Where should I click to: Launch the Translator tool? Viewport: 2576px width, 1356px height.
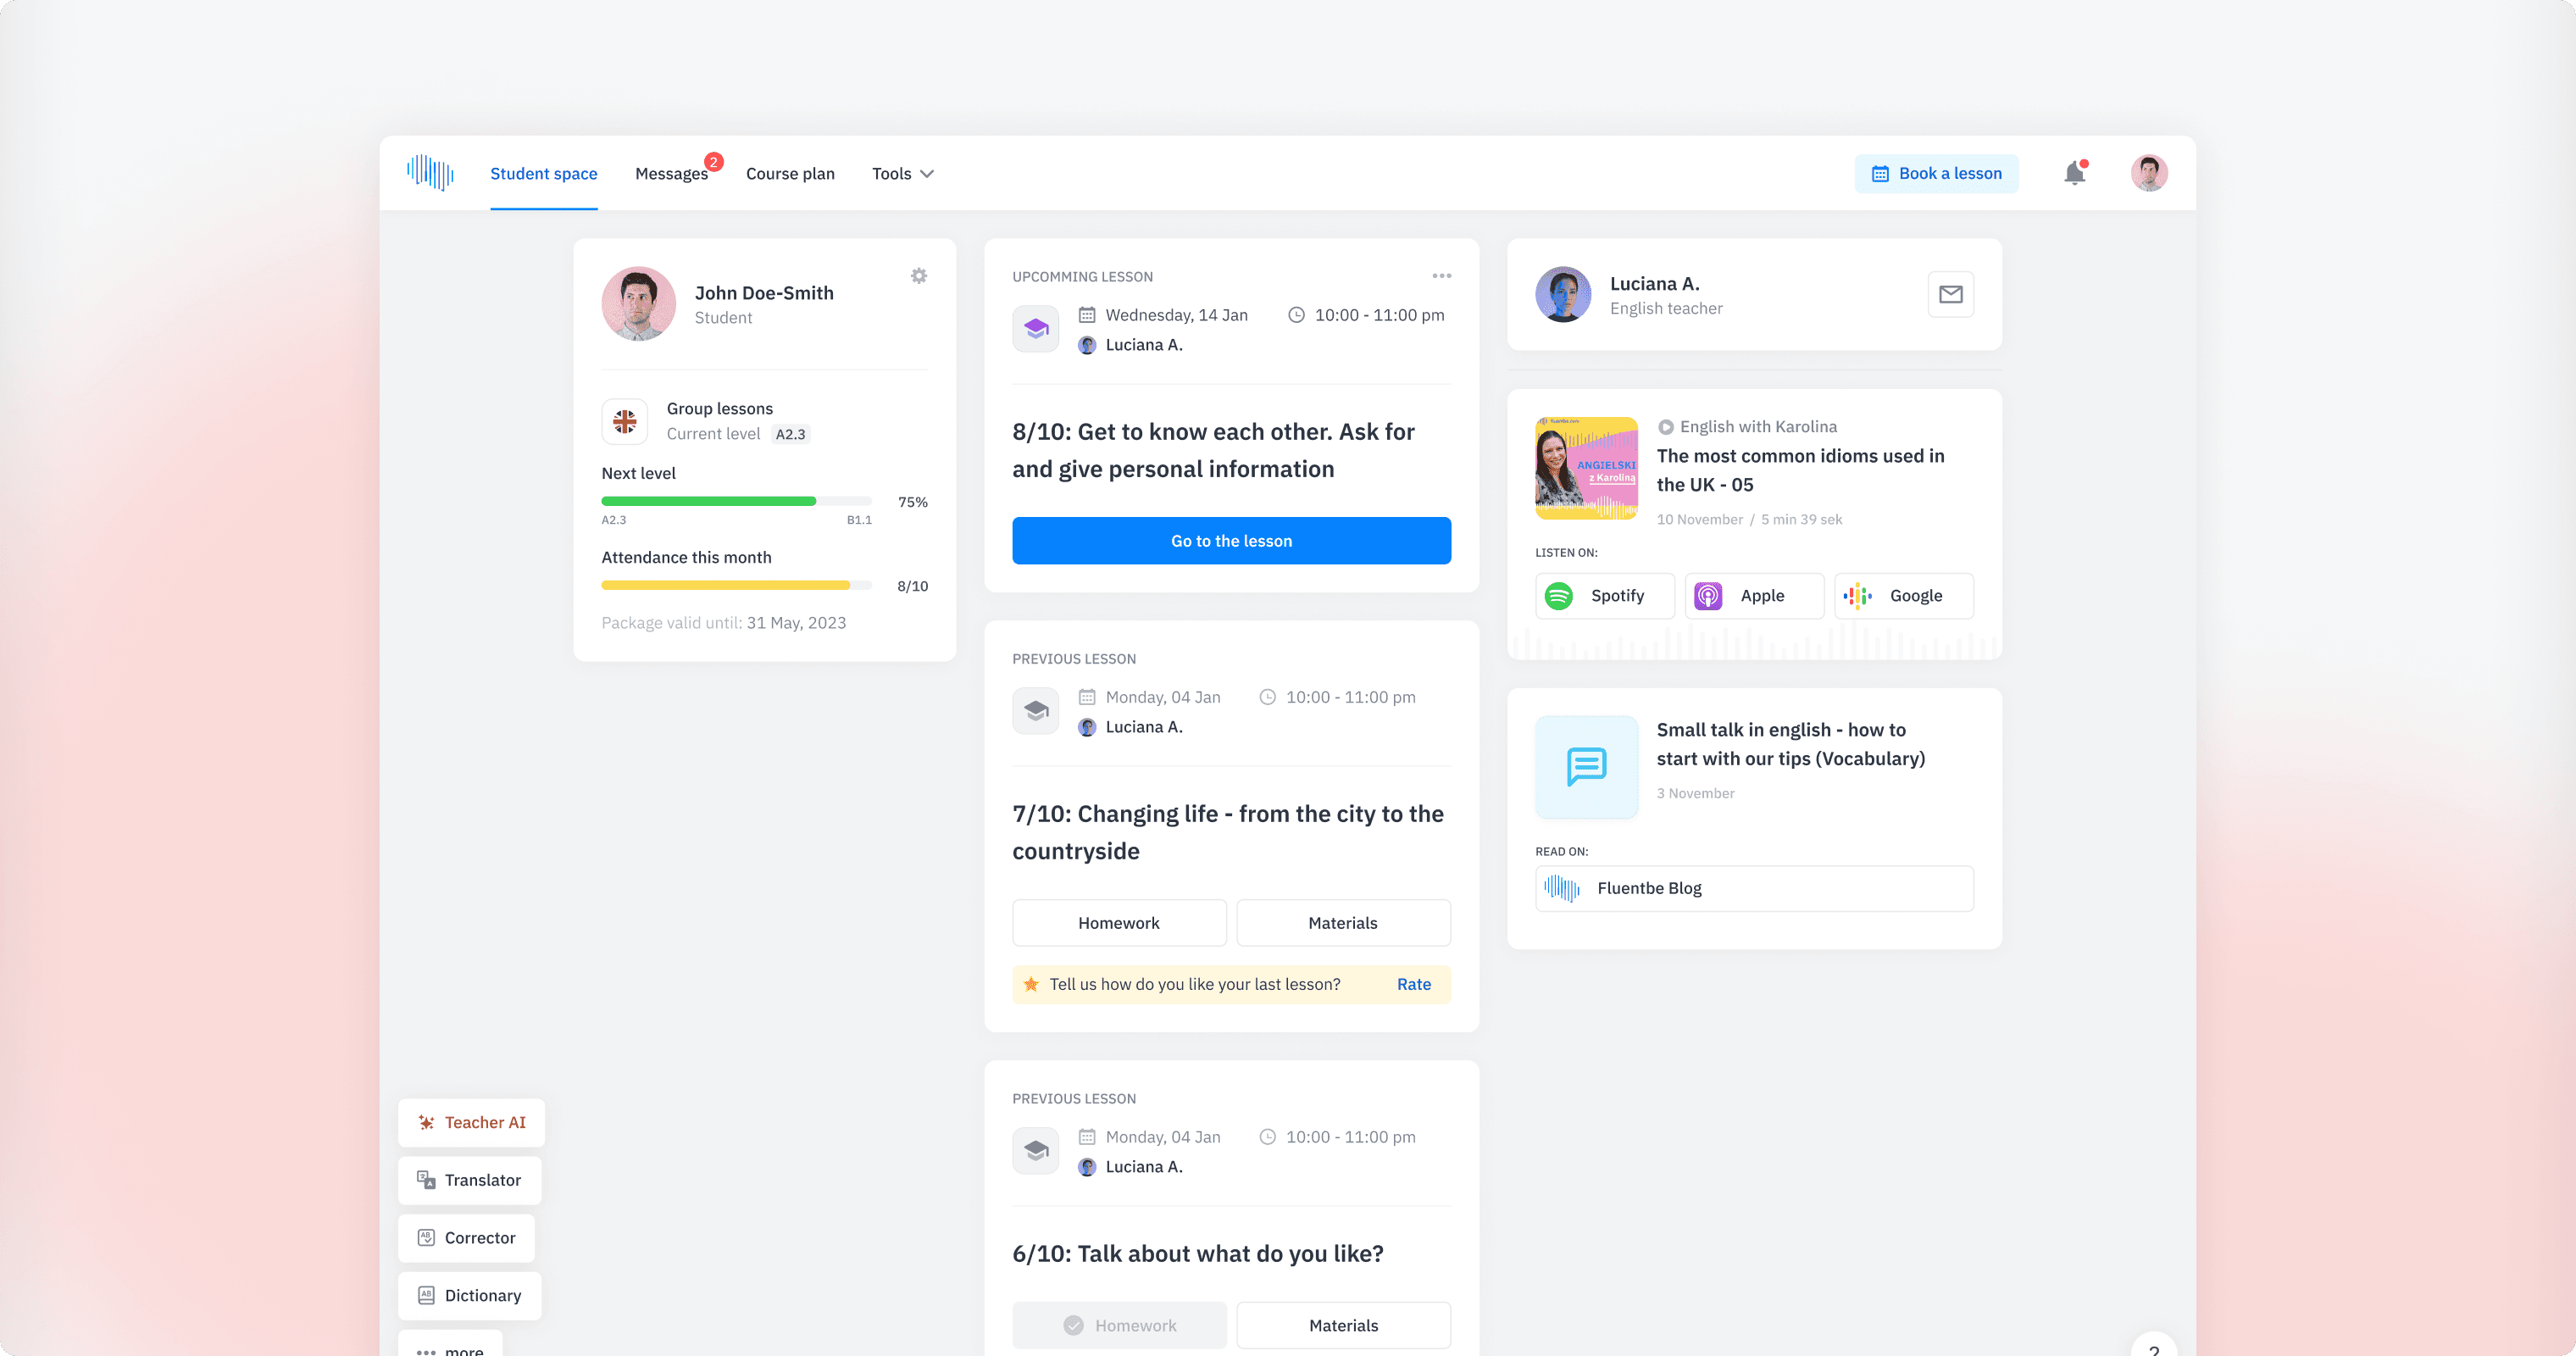tap(469, 1180)
